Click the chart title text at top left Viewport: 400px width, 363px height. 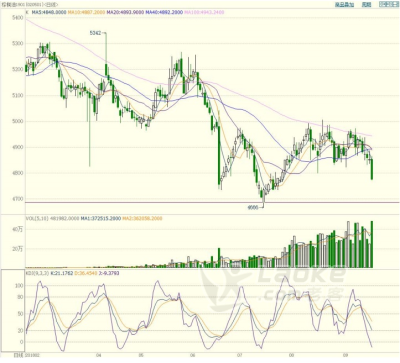[x=30, y=5]
